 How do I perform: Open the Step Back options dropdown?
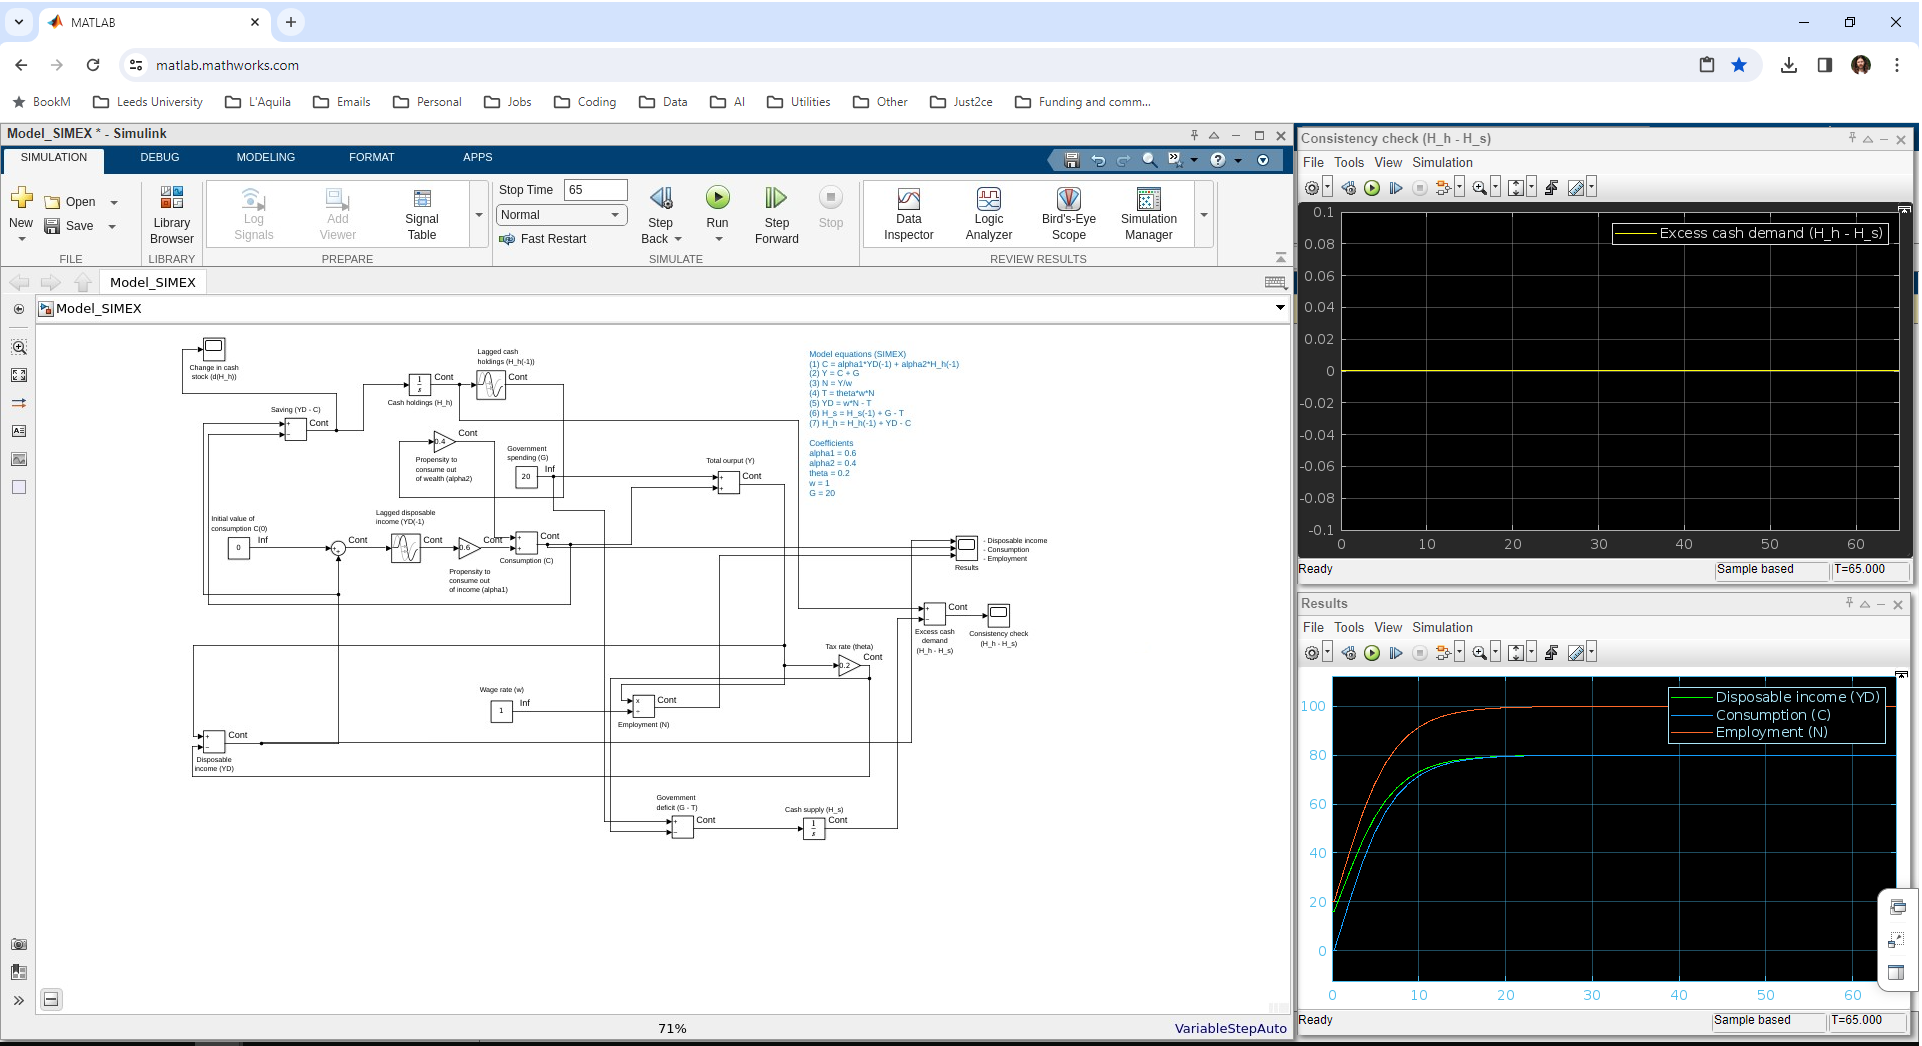[x=678, y=239]
